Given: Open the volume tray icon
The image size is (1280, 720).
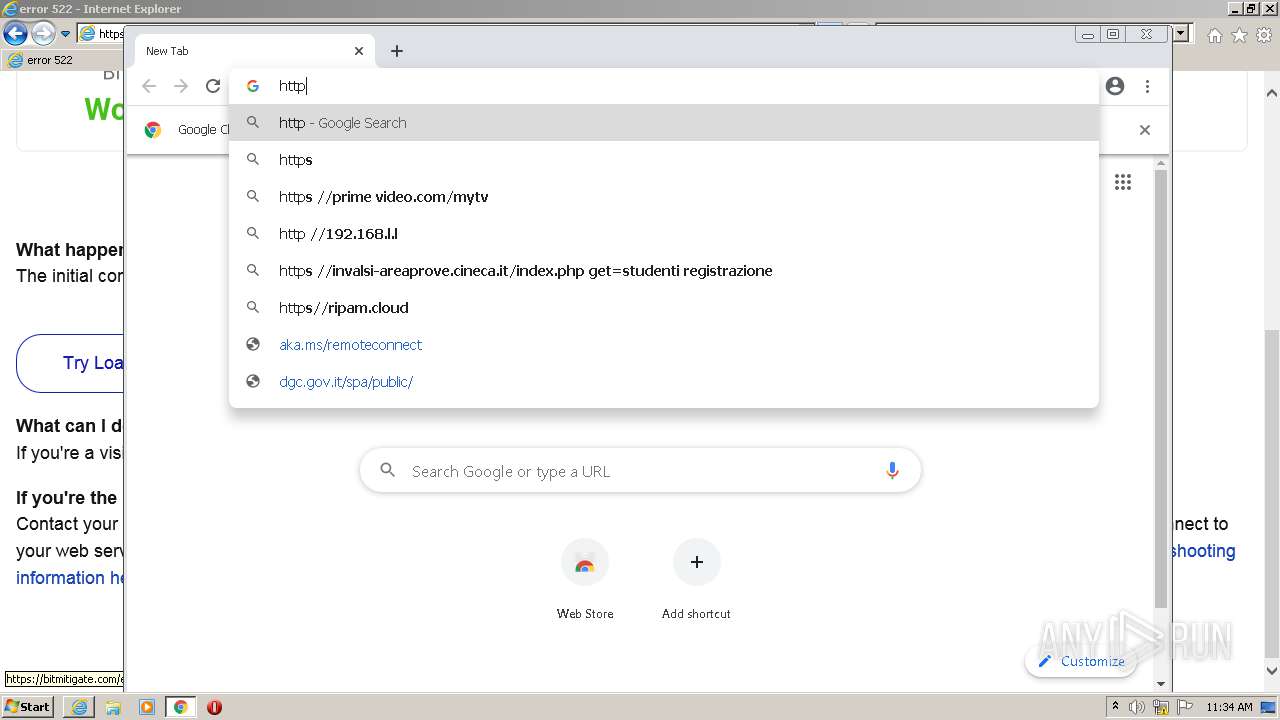Looking at the screenshot, I should 1137,707.
